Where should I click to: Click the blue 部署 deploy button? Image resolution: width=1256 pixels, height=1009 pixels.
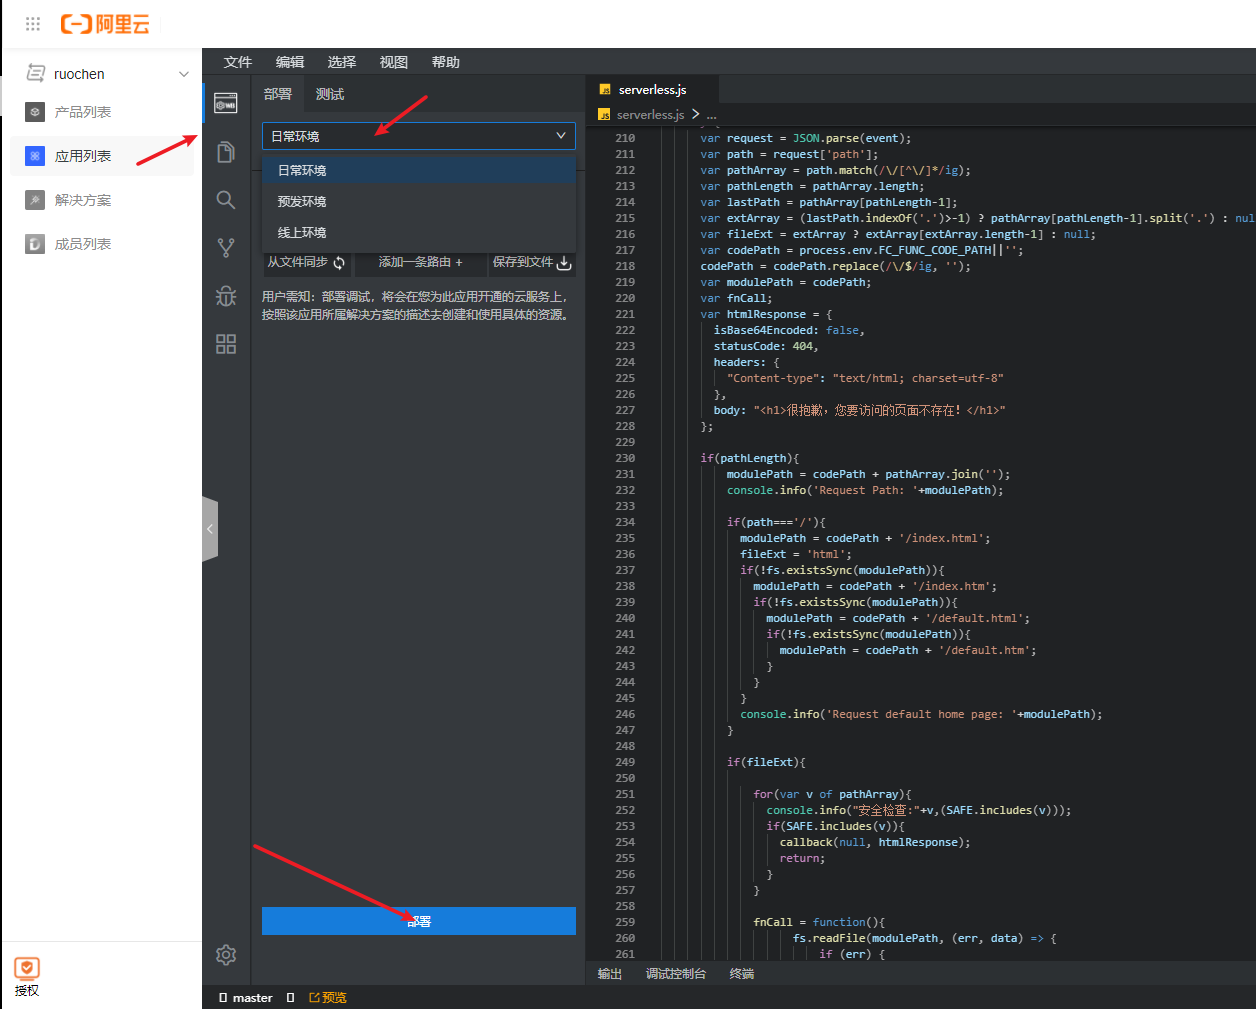[419, 921]
